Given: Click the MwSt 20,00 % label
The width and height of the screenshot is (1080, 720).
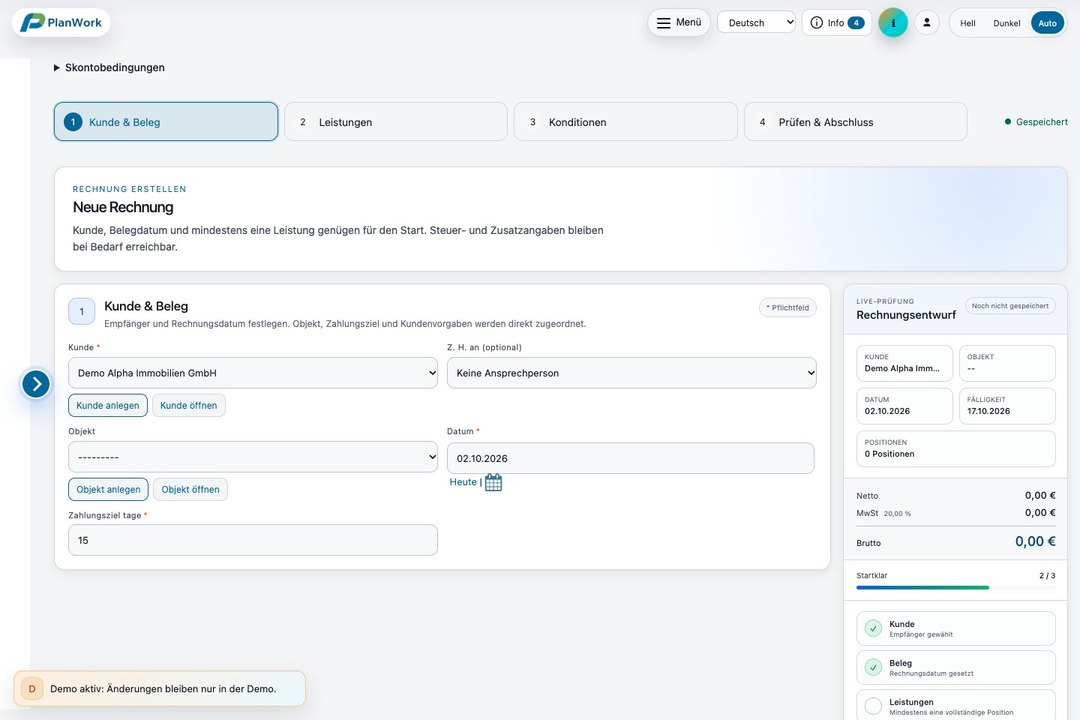Looking at the screenshot, I should [884, 513].
